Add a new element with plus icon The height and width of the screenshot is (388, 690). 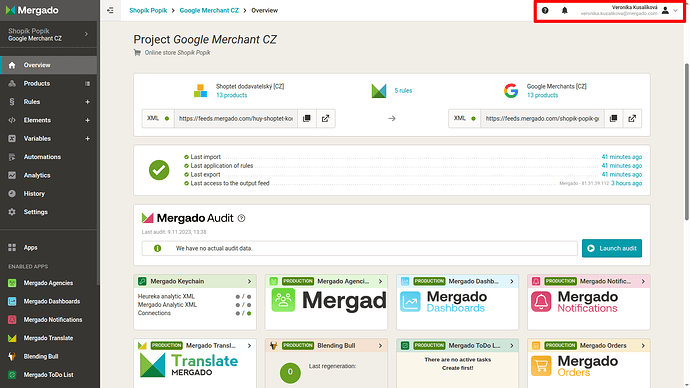click(87, 120)
